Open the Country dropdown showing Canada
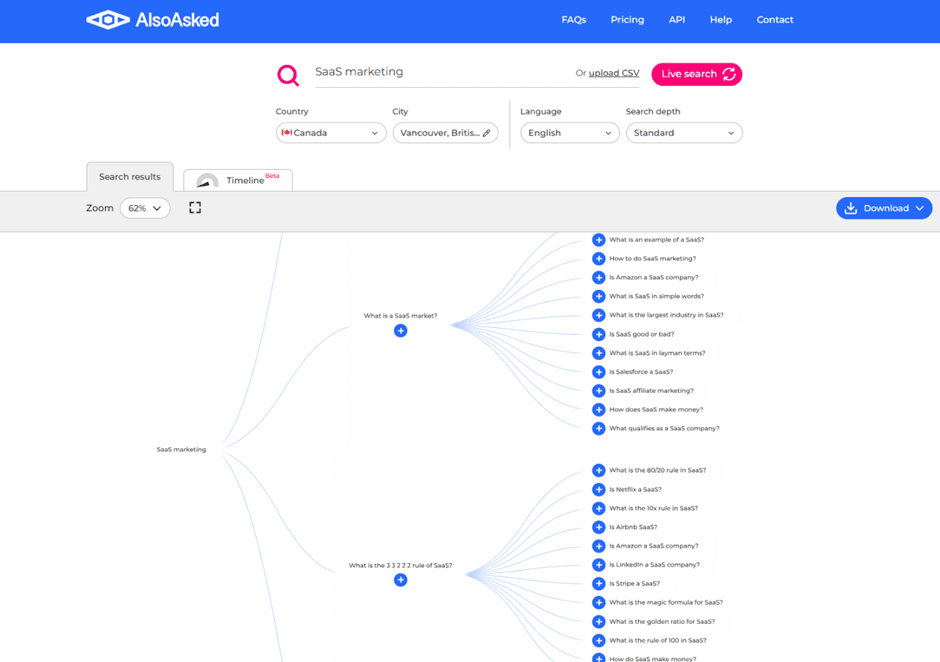940x662 pixels. (331, 133)
